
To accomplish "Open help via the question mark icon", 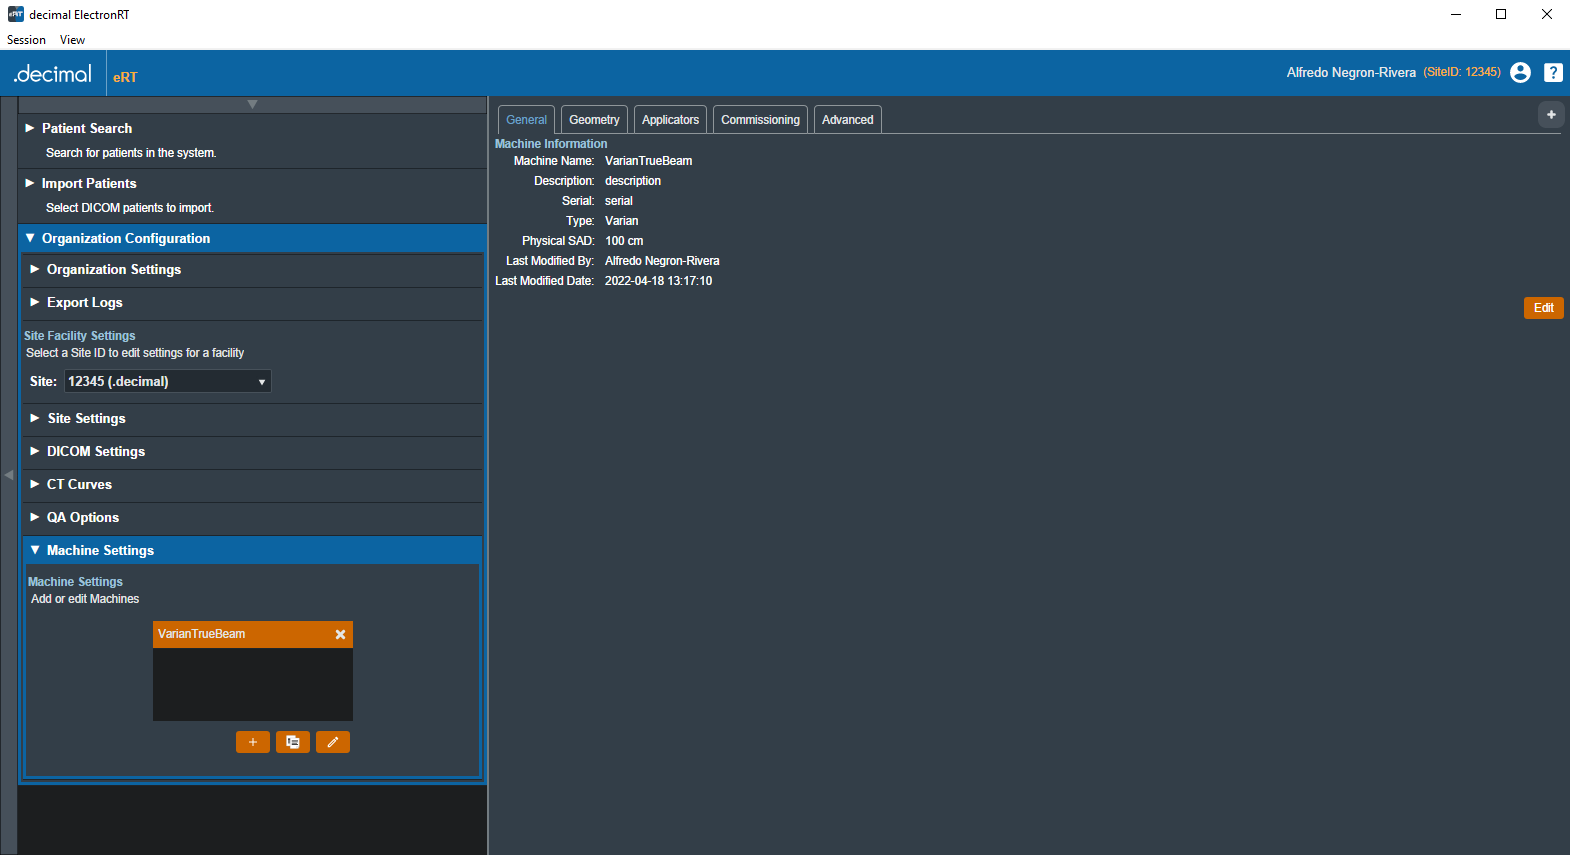I will coord(1553,72).
